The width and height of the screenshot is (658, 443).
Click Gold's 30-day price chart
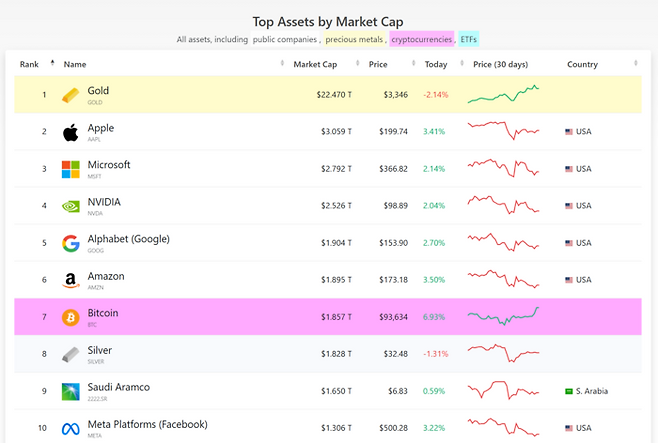coord(504,95)
